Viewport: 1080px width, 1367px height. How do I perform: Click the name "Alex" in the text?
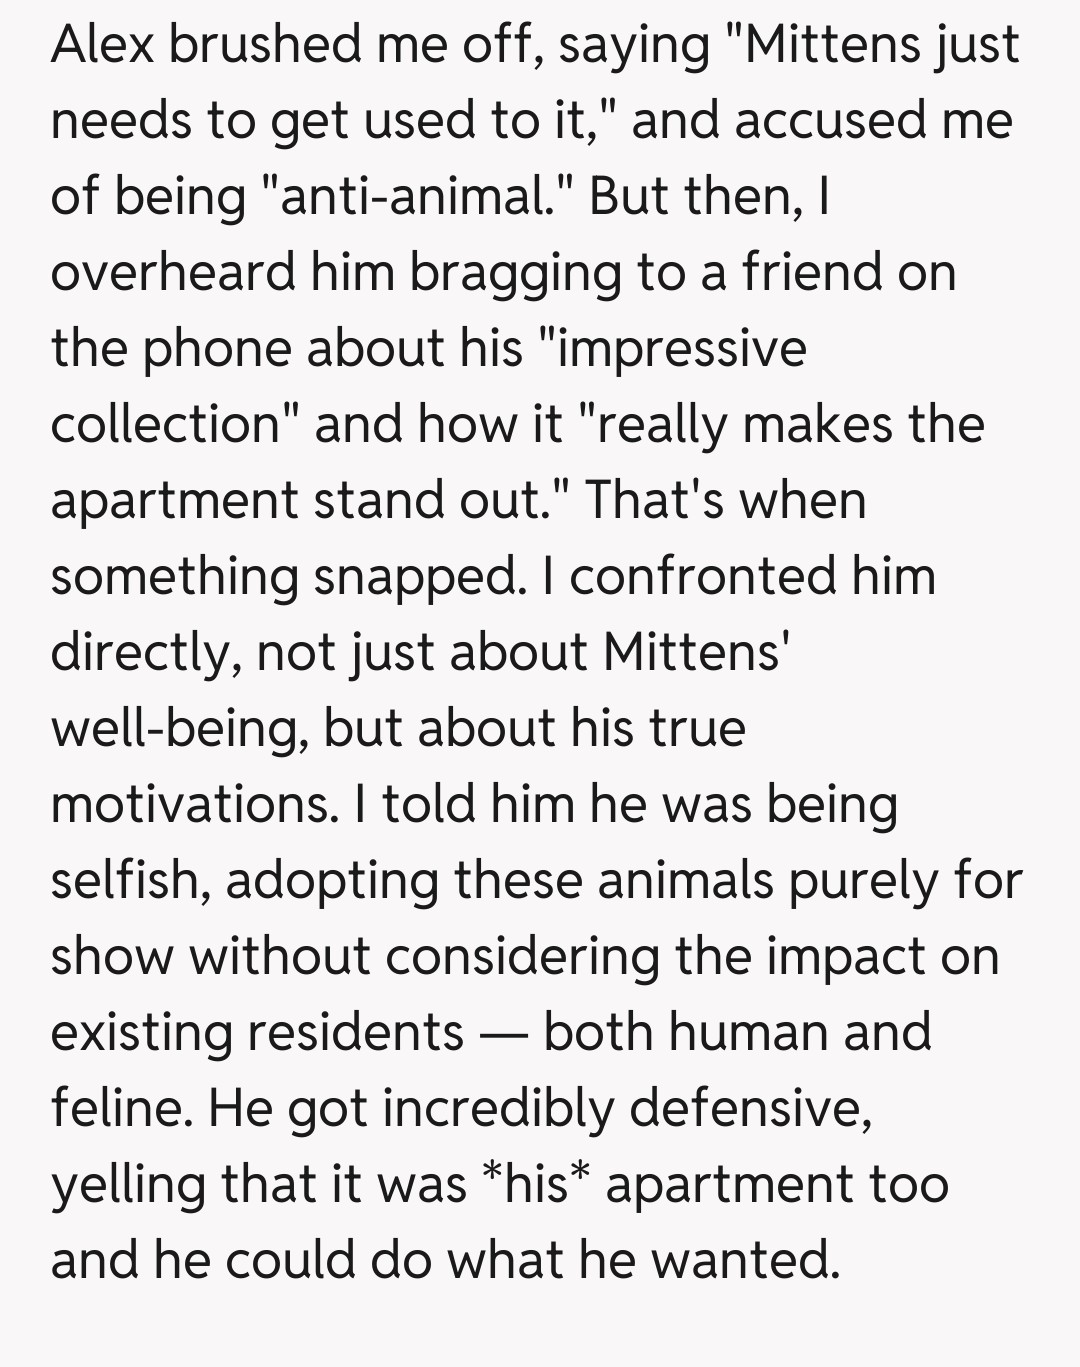[102, 45]
